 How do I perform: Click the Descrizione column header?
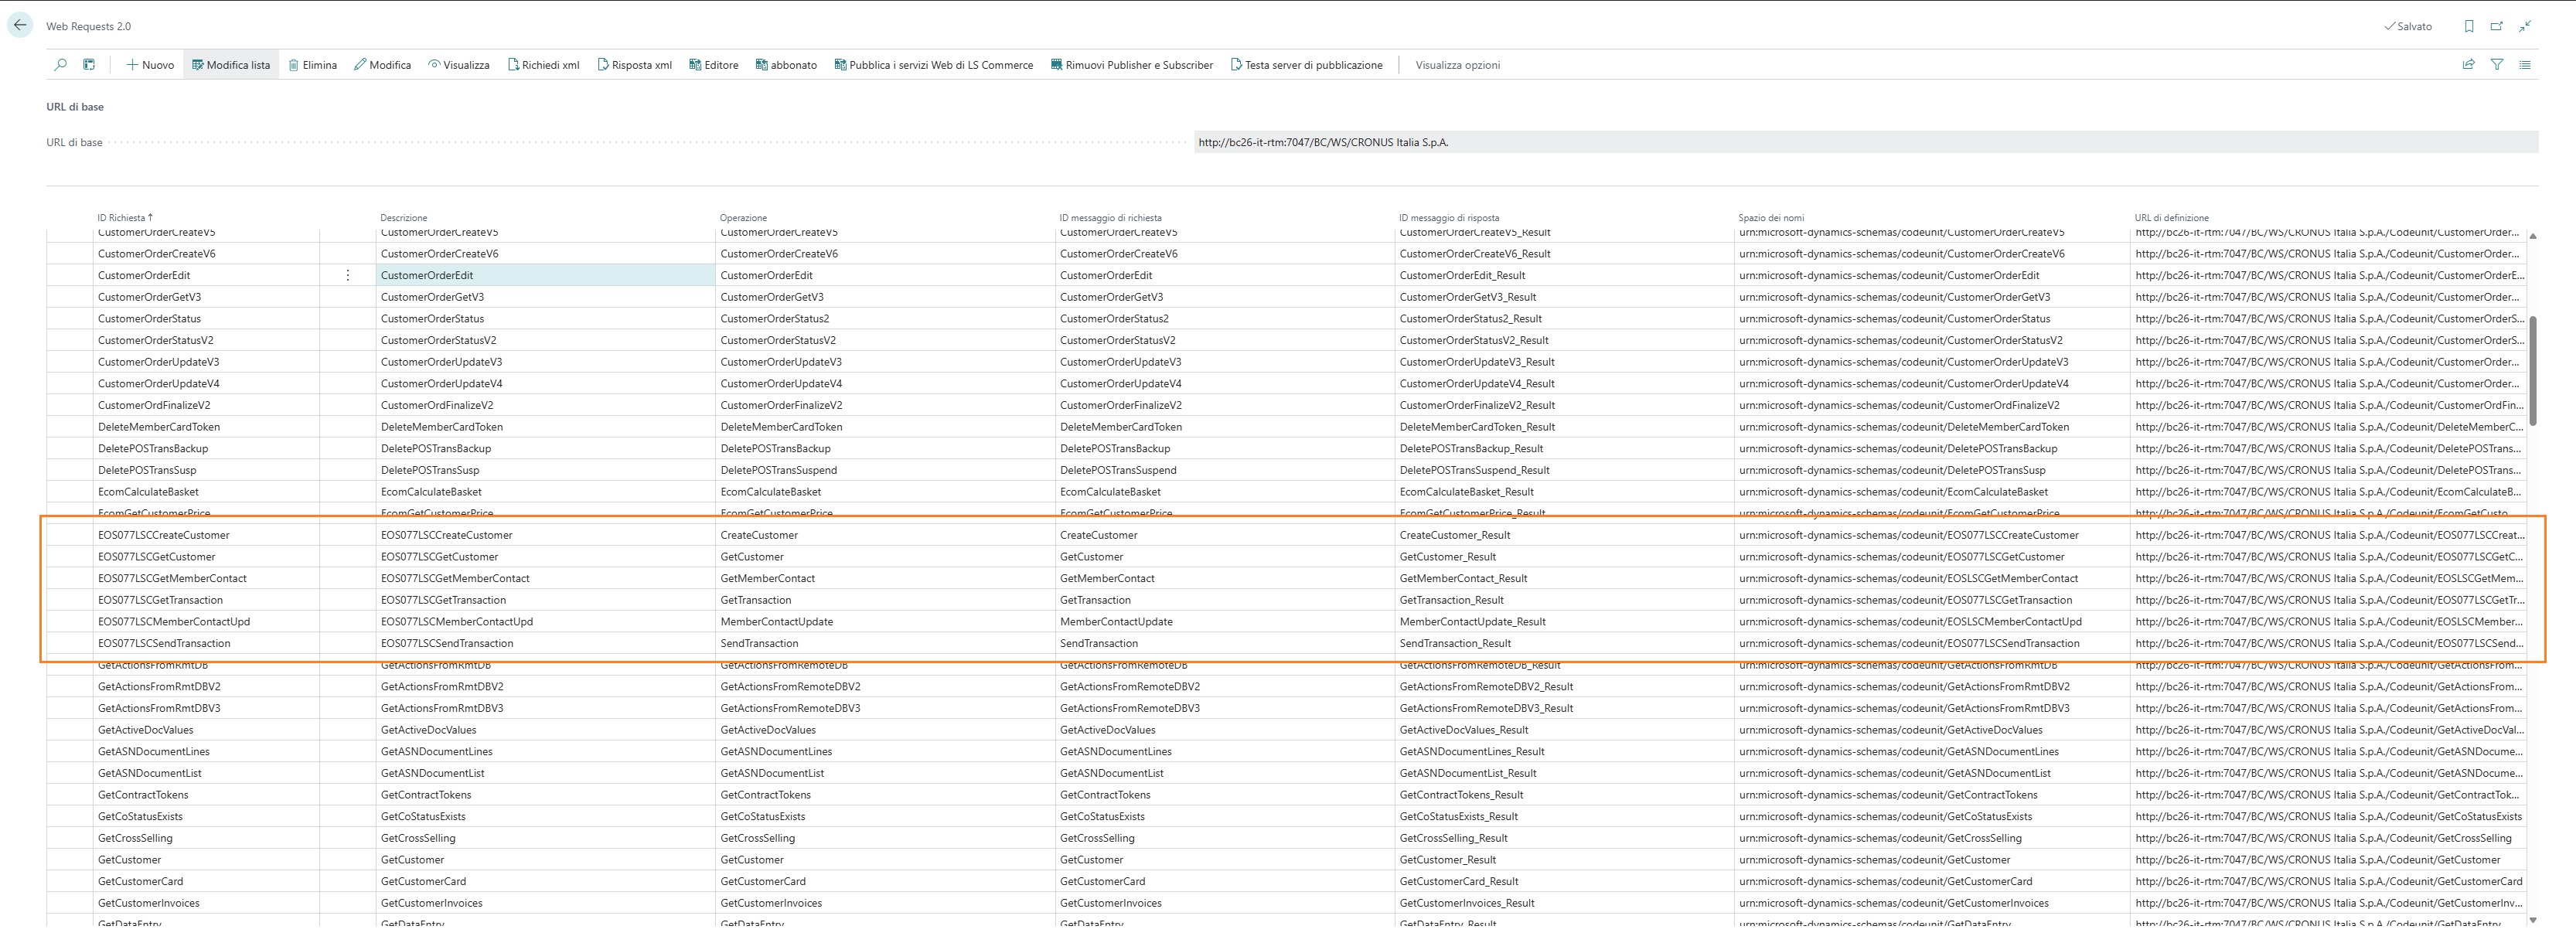(403, 217)
